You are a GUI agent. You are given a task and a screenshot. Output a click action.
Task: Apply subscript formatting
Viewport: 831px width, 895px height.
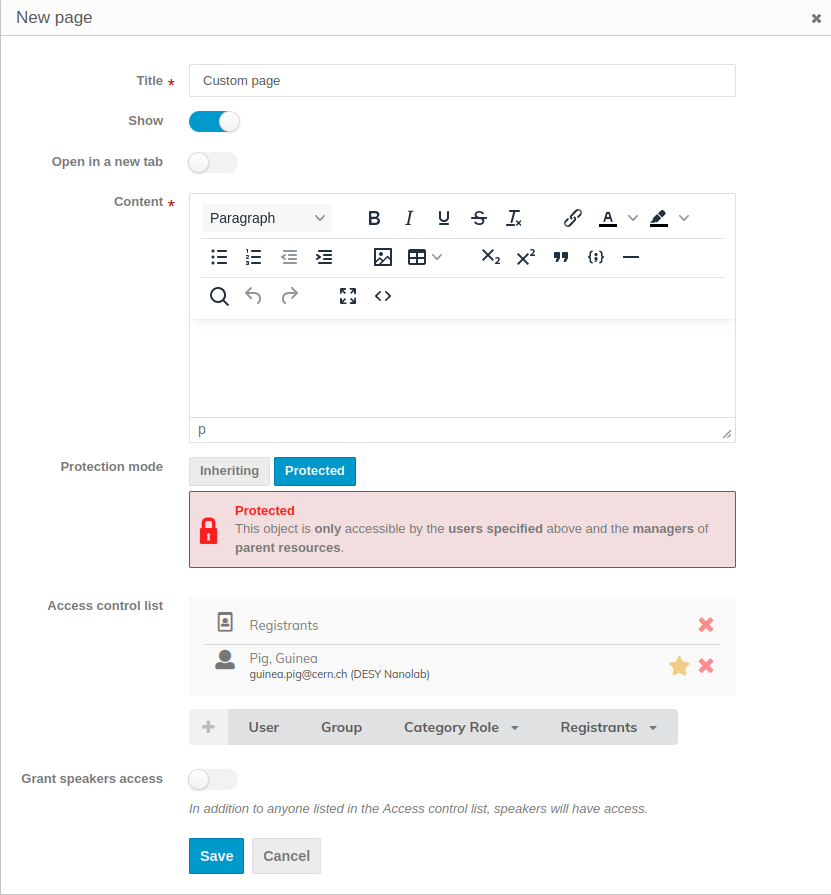coord(490,257)
